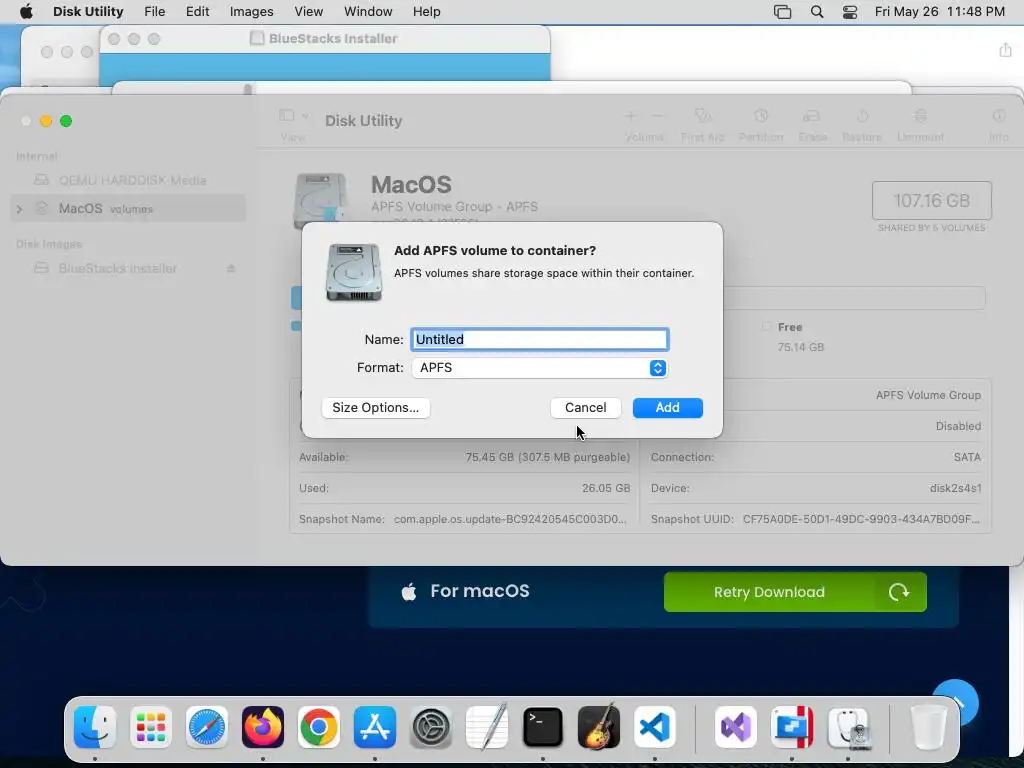
Task: Cancel the Add APFS volume dialog
Action: pos(585,408)
